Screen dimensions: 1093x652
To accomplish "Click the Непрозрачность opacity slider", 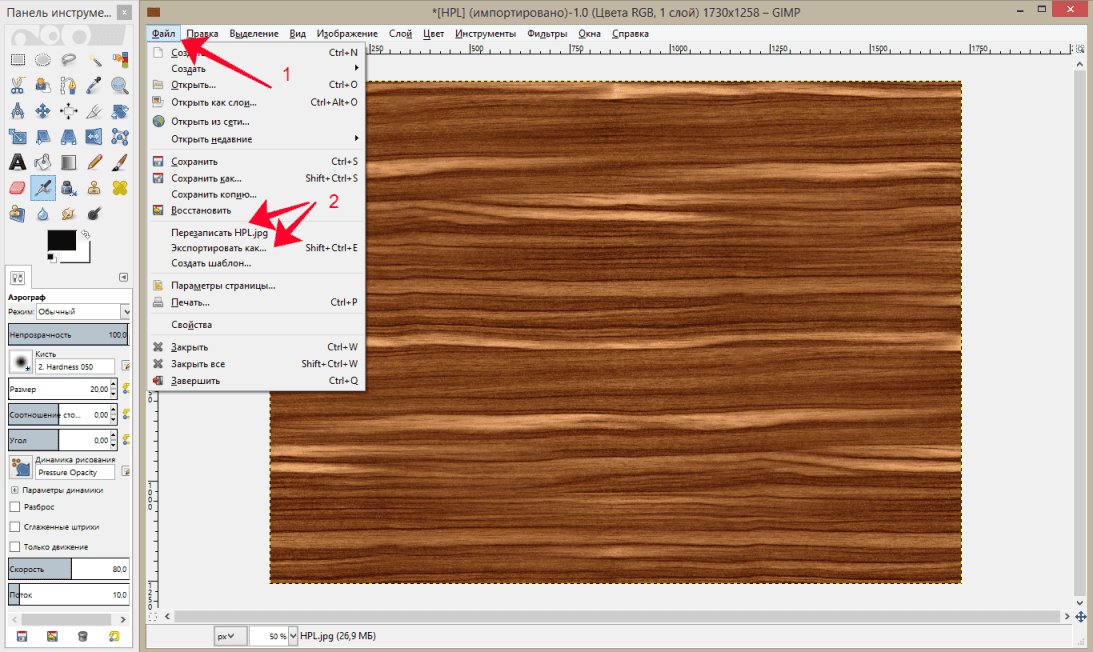I will tap(68, 335).
